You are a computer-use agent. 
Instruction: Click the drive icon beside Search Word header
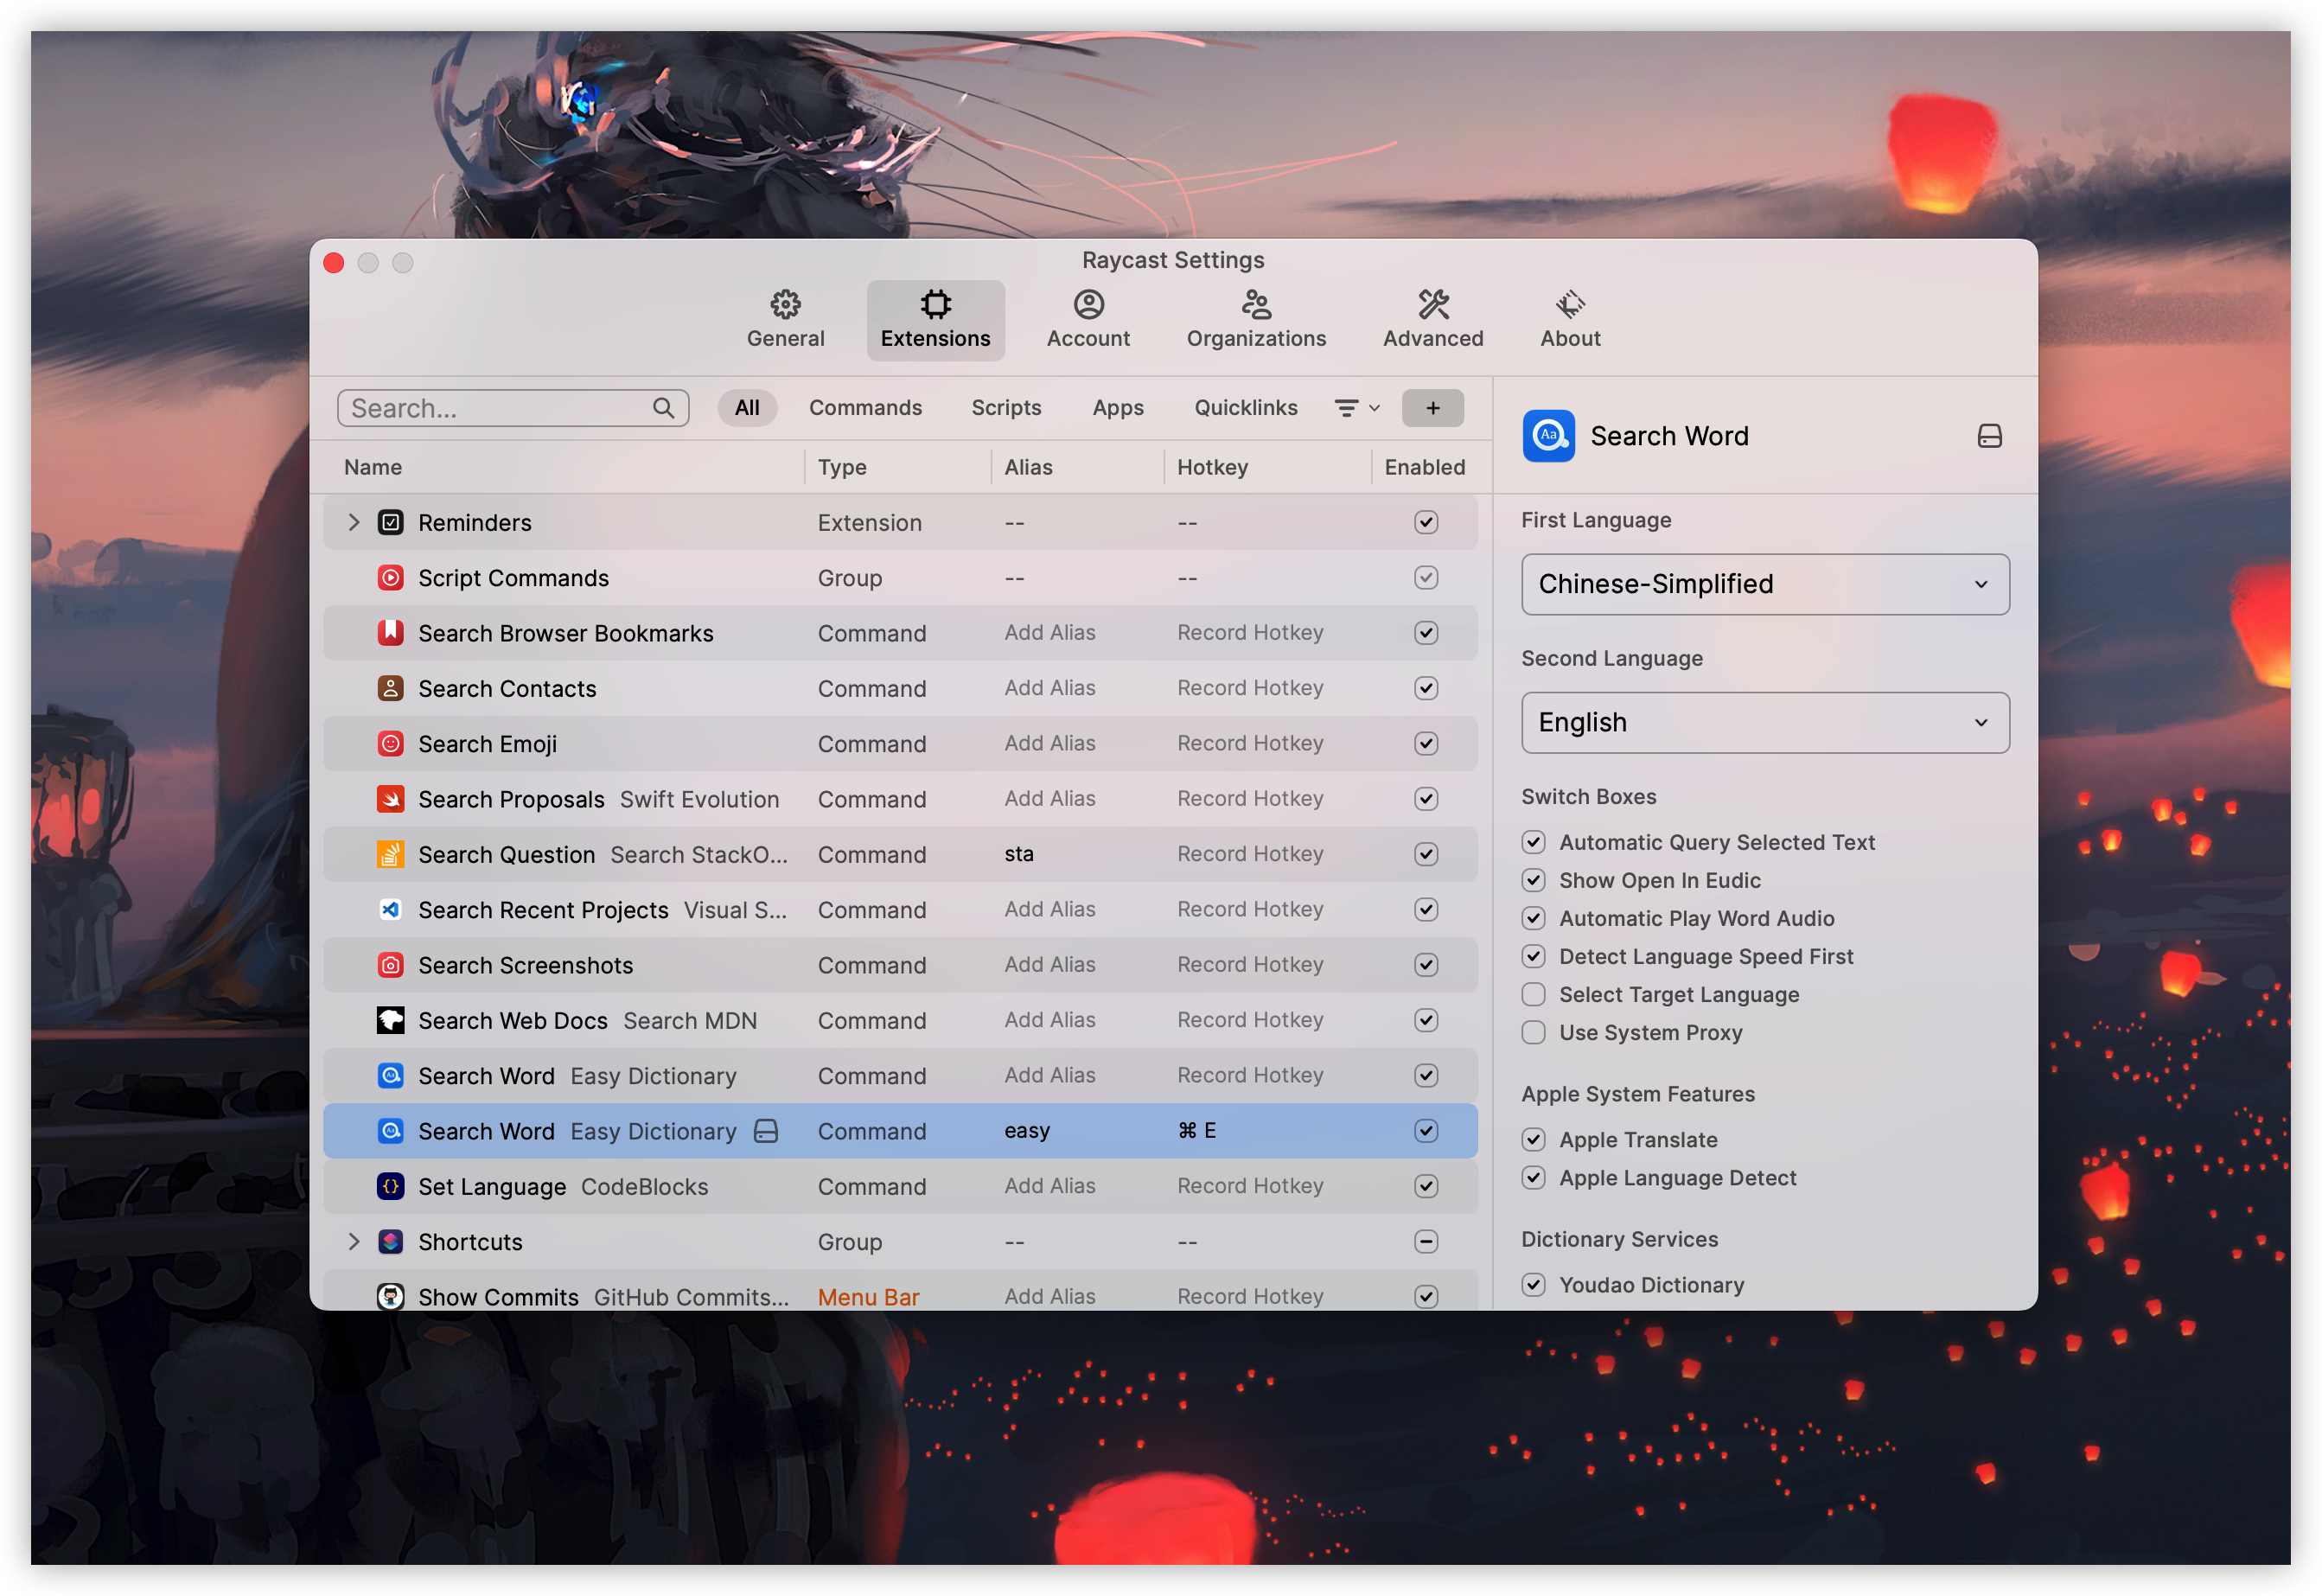[1988, 436]
